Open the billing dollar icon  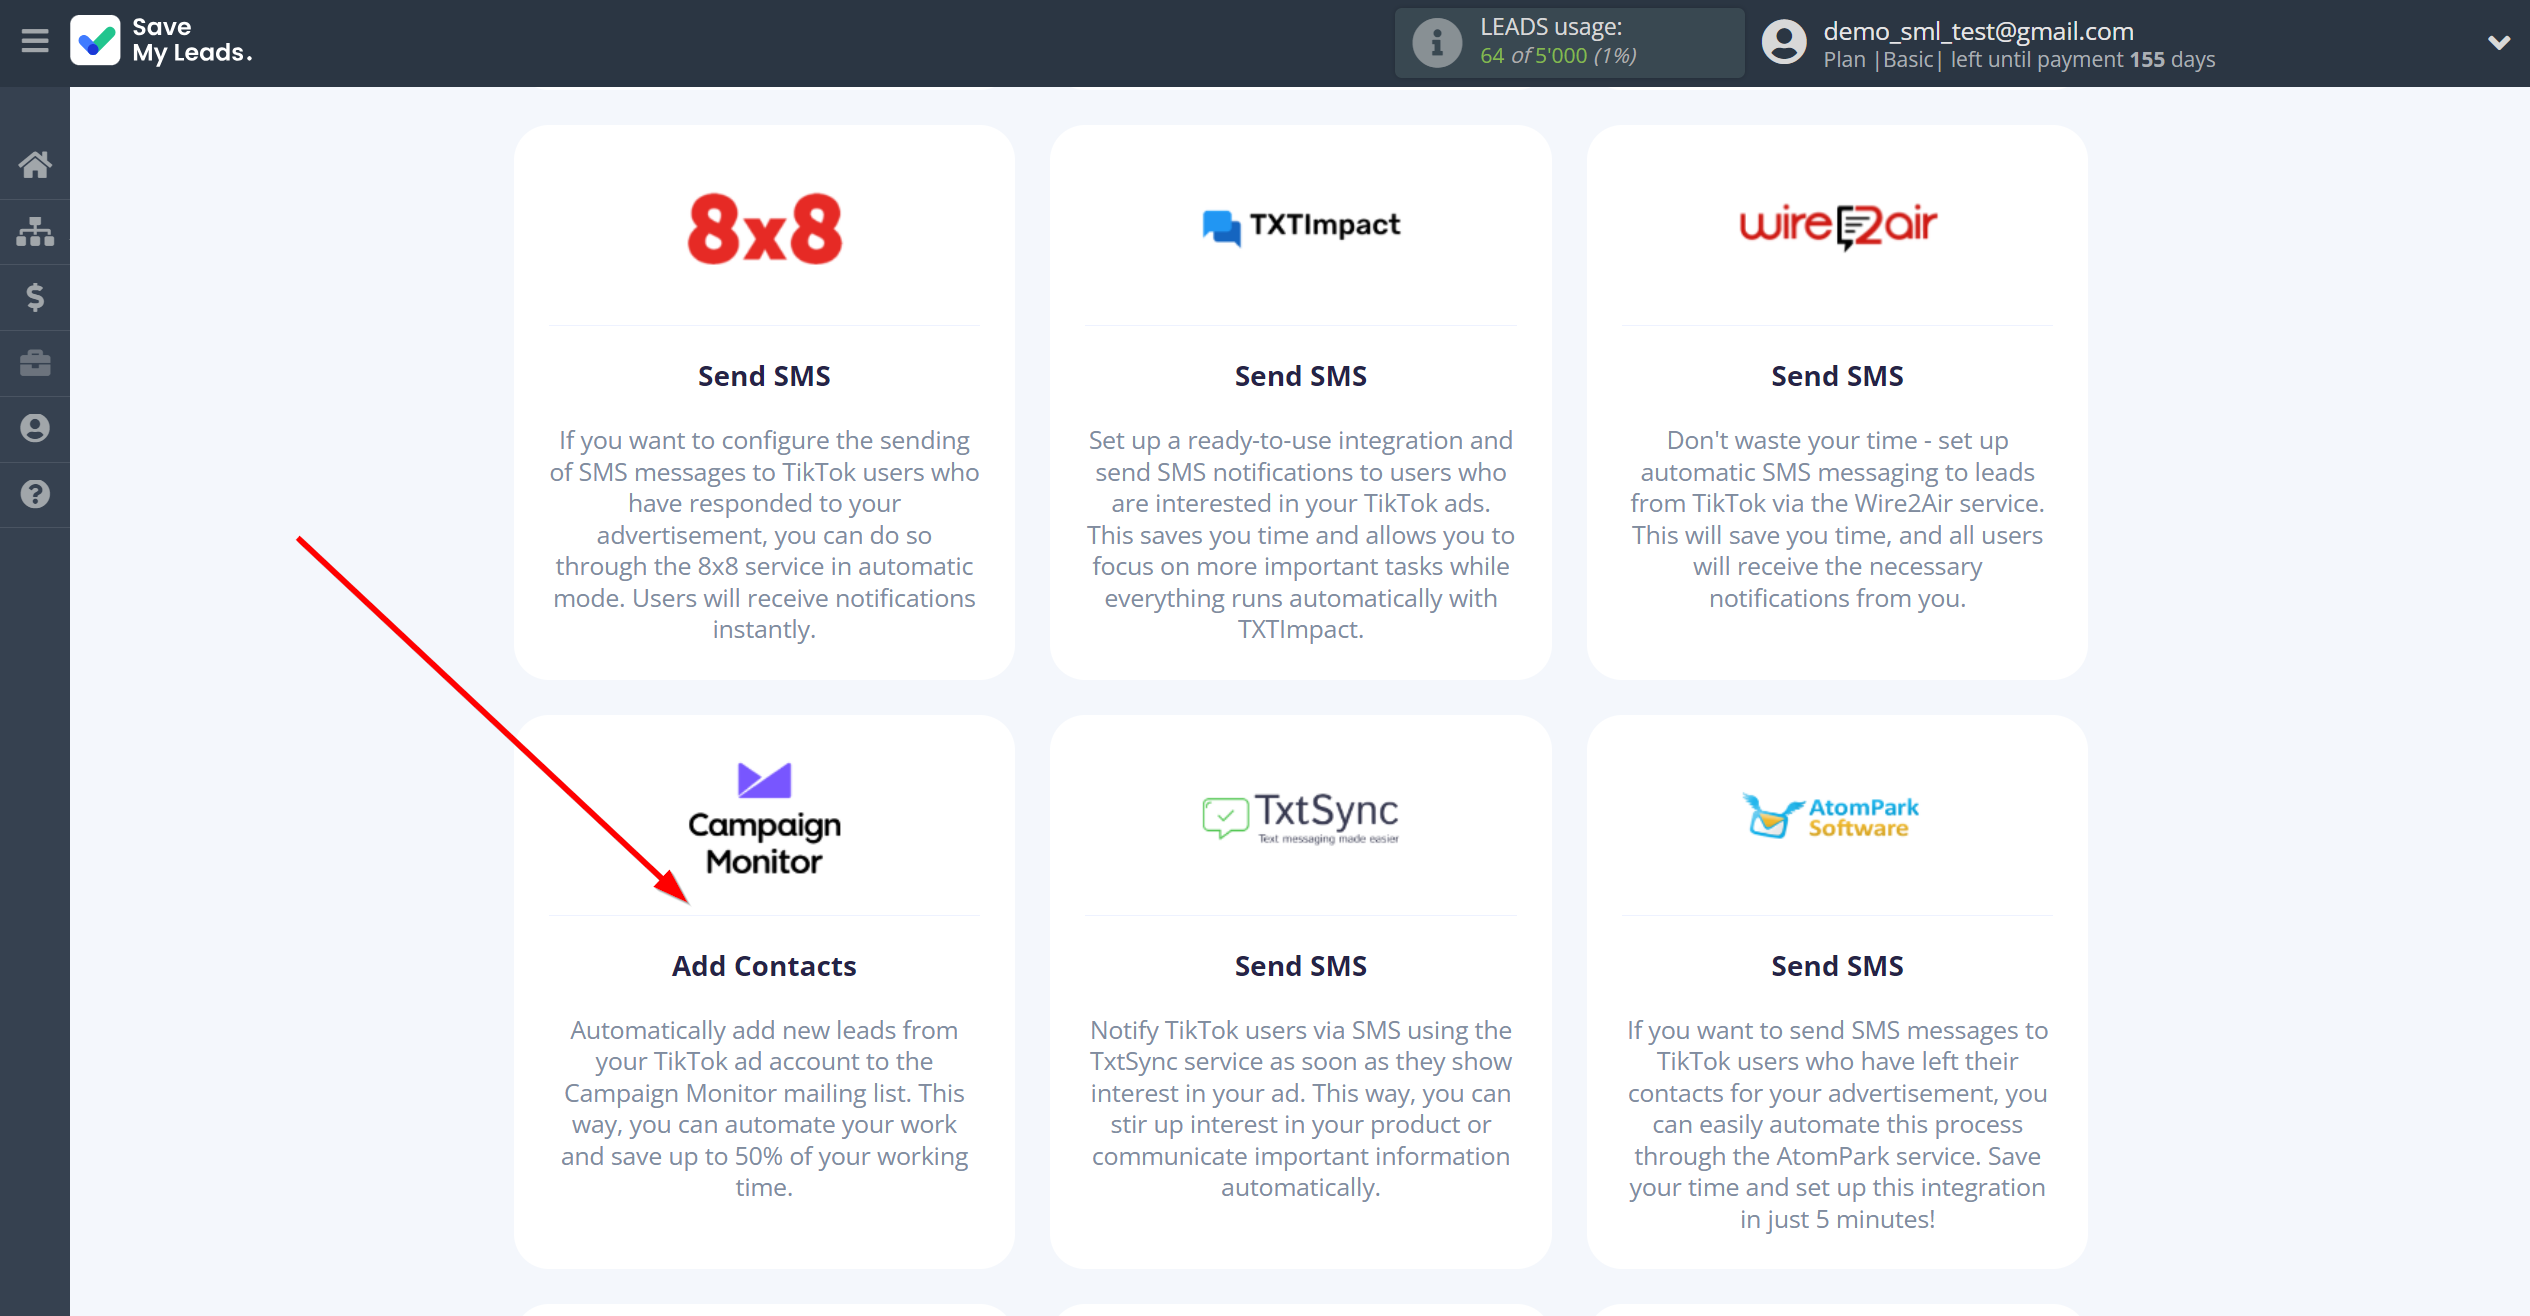[35, 297]
